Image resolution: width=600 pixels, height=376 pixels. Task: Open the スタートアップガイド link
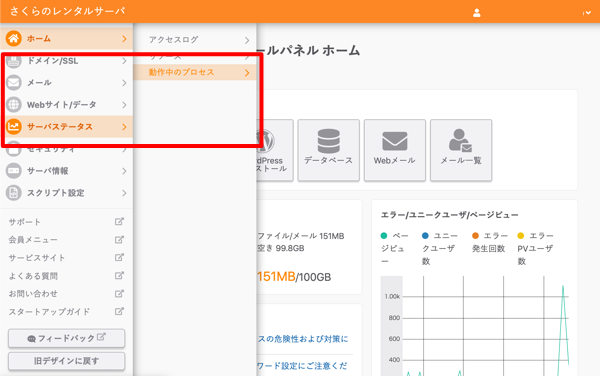49,312
